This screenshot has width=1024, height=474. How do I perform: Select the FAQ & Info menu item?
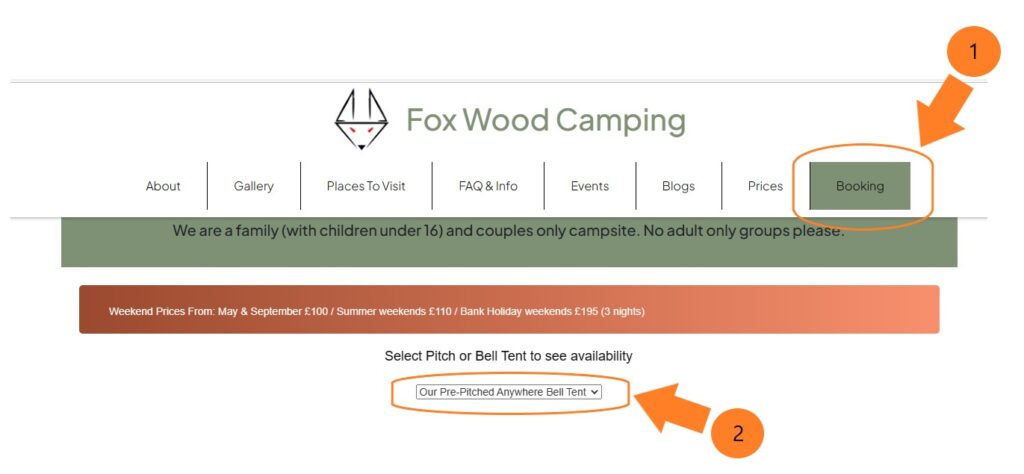point(488,186)
